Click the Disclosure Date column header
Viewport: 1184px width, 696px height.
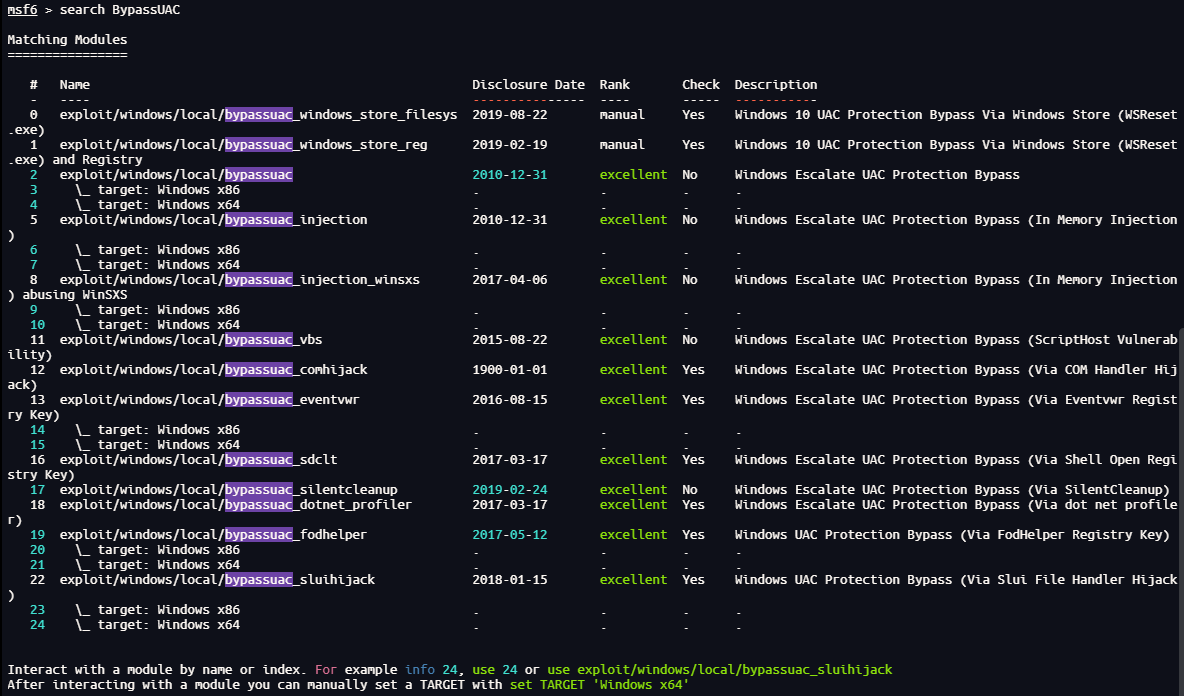coord(528,85)
